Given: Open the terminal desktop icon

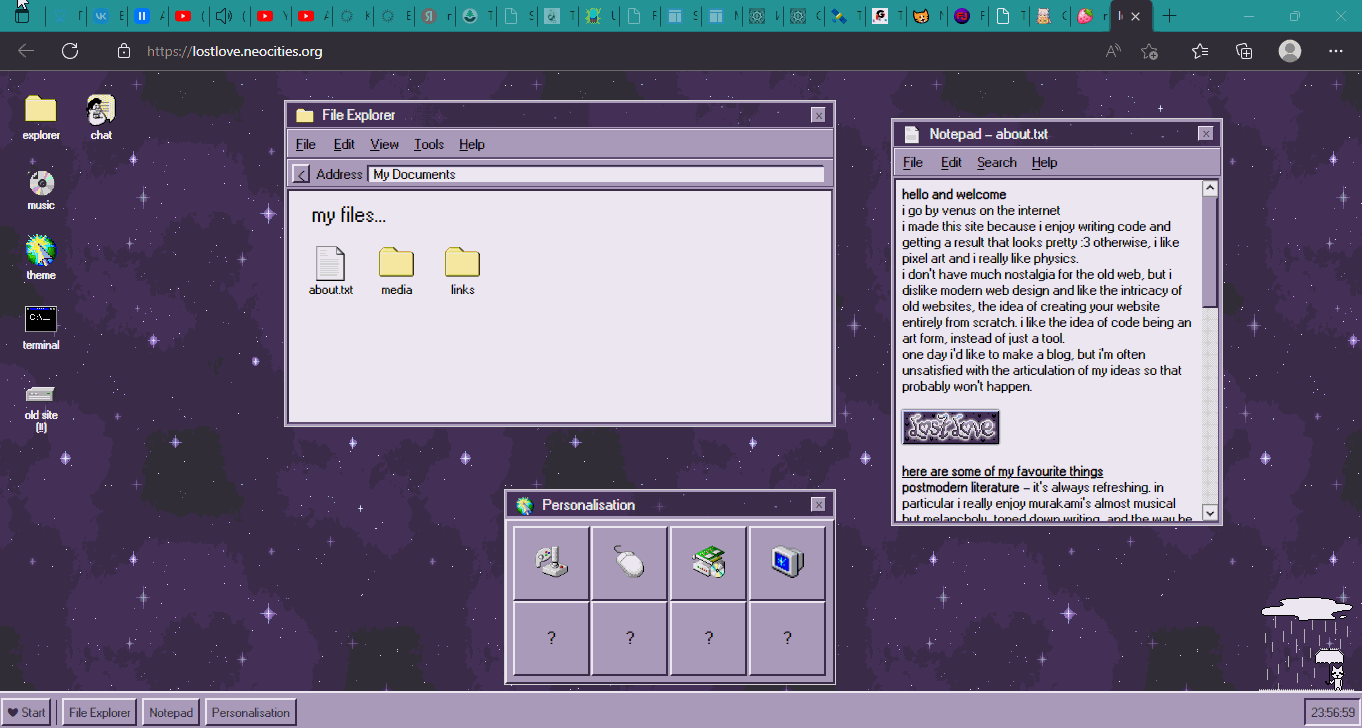Looking at the screenshot, I should (x=41, y=320).
